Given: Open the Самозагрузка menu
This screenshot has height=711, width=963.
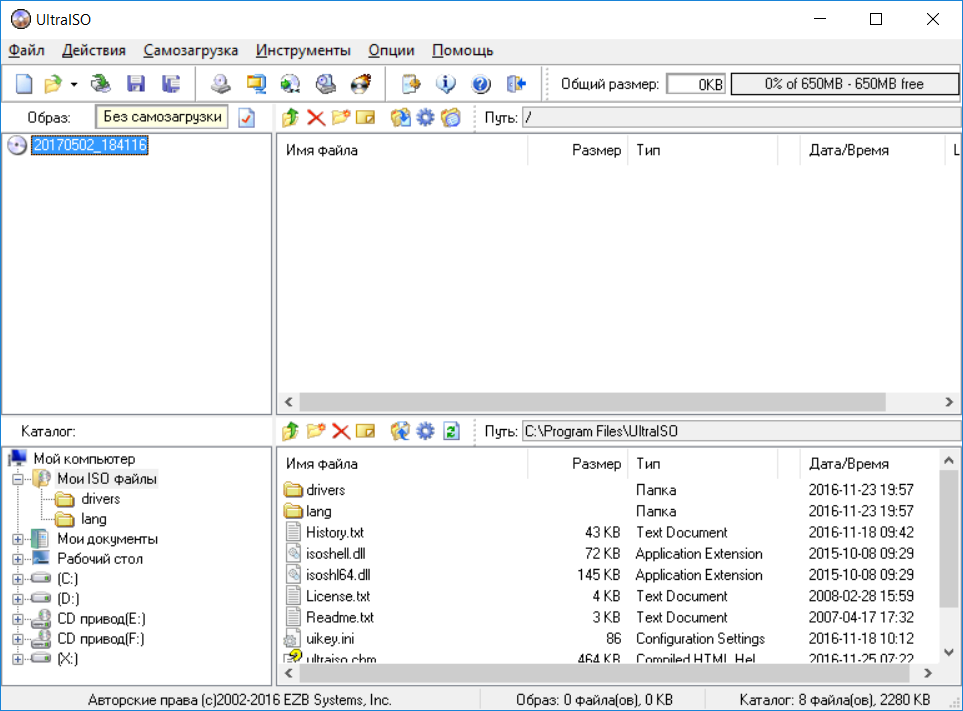Looking at the screenshot, I should (x=190, y=50).
